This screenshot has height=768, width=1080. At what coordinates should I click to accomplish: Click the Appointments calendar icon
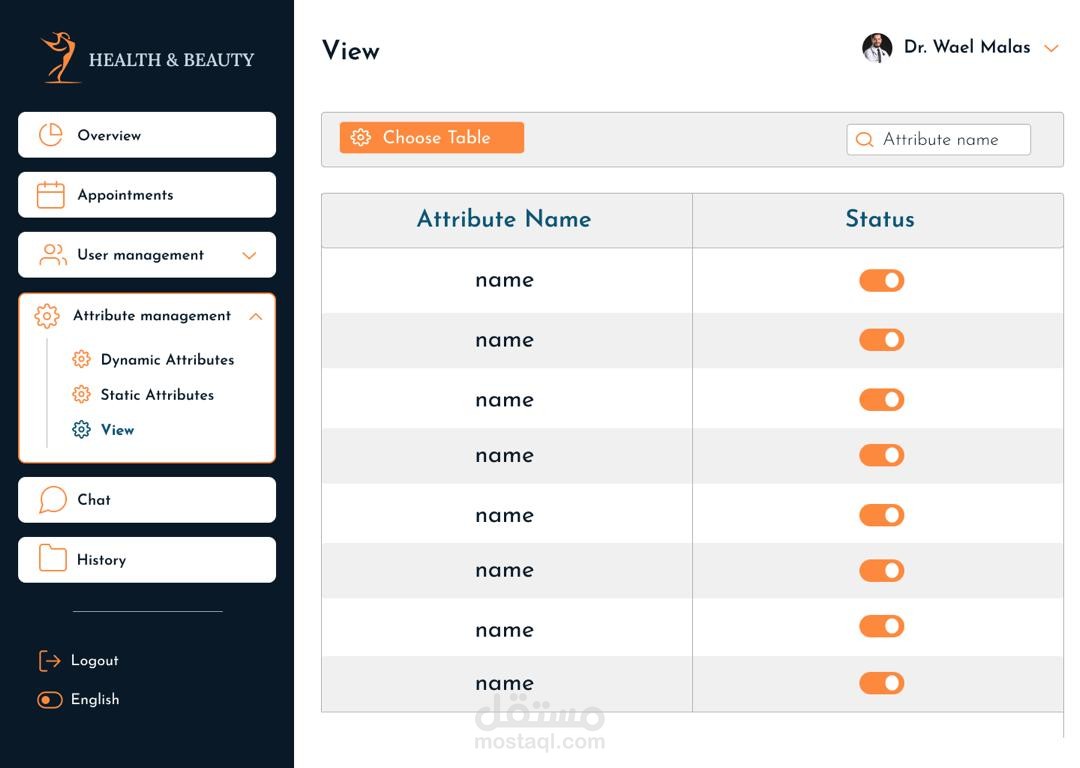50,195
